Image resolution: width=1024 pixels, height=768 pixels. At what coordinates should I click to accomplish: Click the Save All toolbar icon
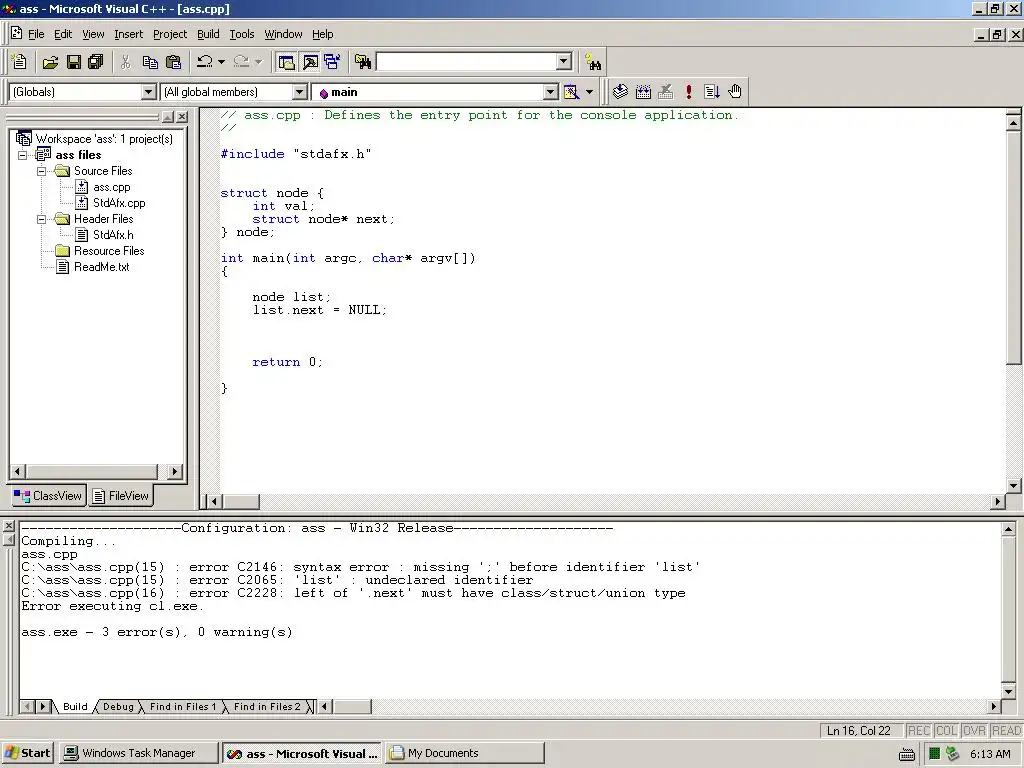pyautogui.click(x=95, y=62)
